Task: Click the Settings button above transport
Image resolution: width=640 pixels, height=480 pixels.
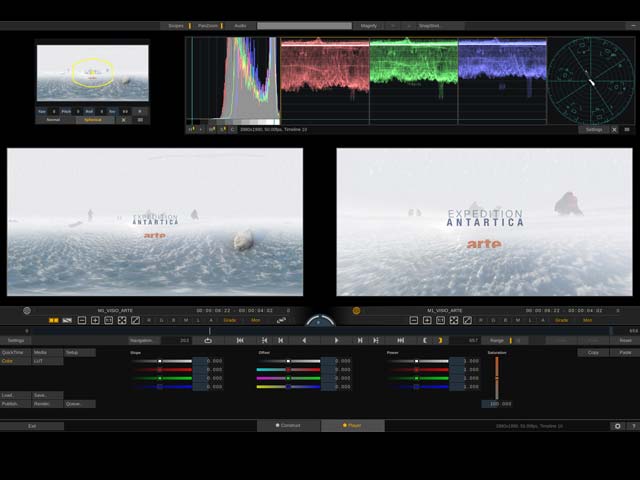Action: click(x=16, y=340)
